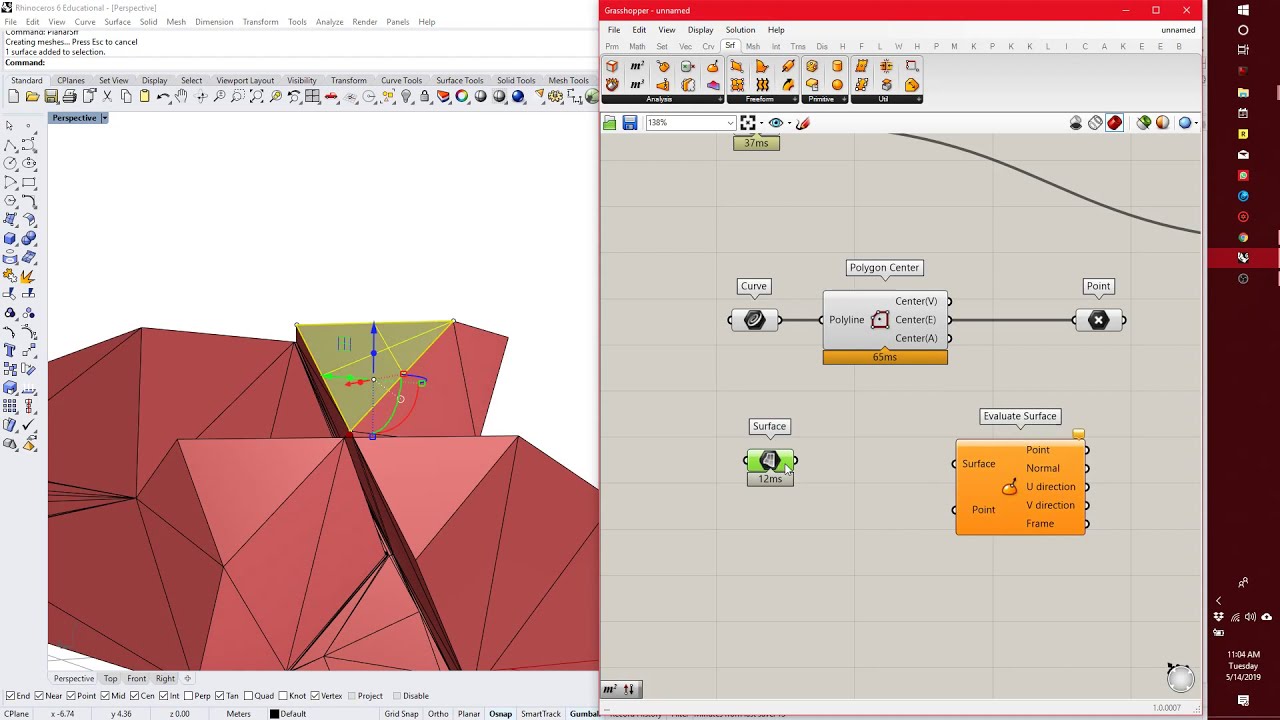Click the lock objects icon in Rhino toolbar
1280x720 pixels.
pyautogui.click(x=425, y=96)
